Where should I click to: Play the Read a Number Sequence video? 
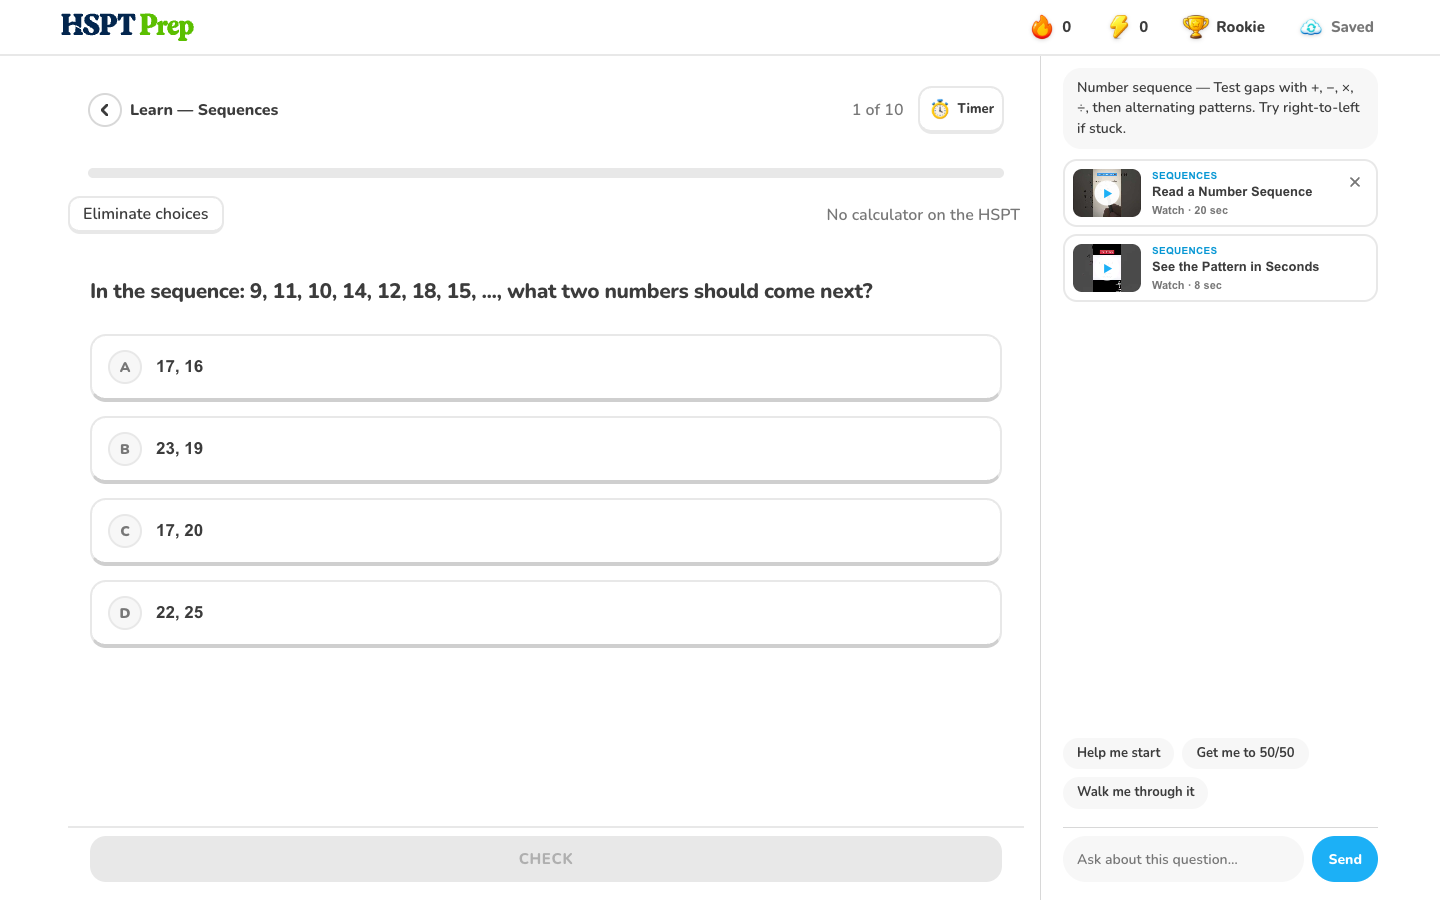[x=1107, y=193]
